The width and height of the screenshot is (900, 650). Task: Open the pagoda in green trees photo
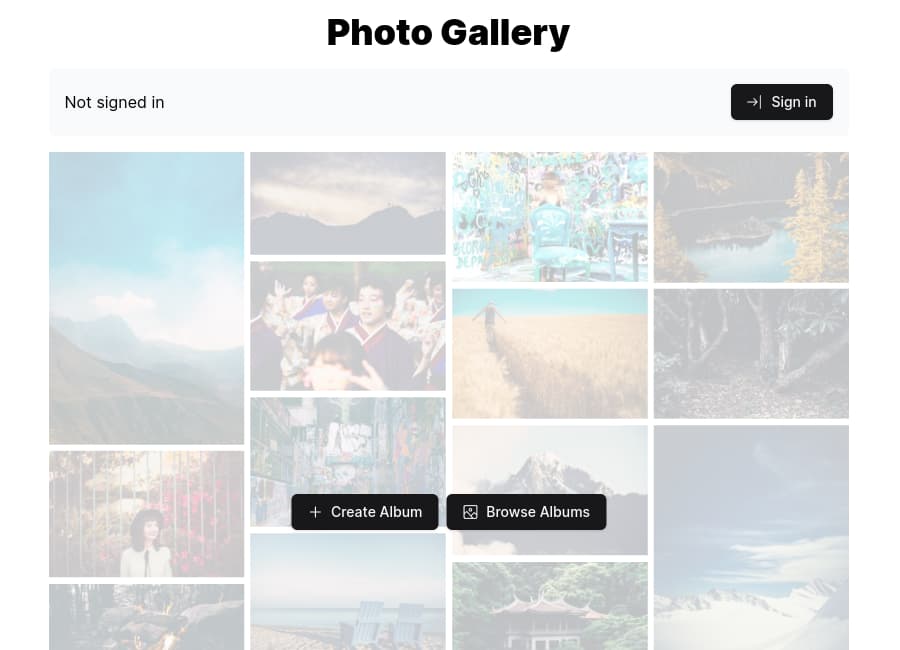550,606
